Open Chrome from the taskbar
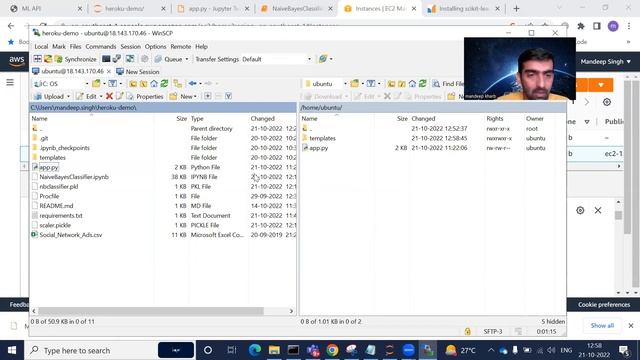The width and height of the screenshot is (640, 360). (x=332, y=350)
